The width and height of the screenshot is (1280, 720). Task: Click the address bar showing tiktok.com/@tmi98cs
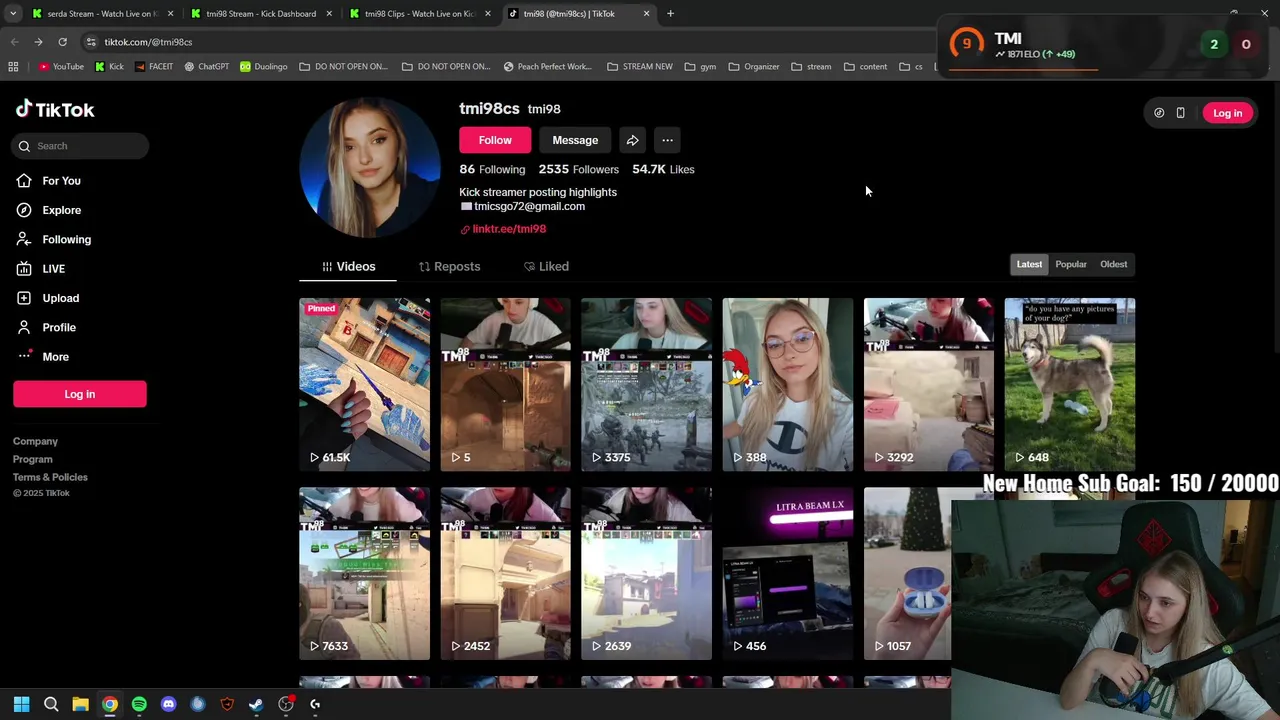click(x=500, y=42)
